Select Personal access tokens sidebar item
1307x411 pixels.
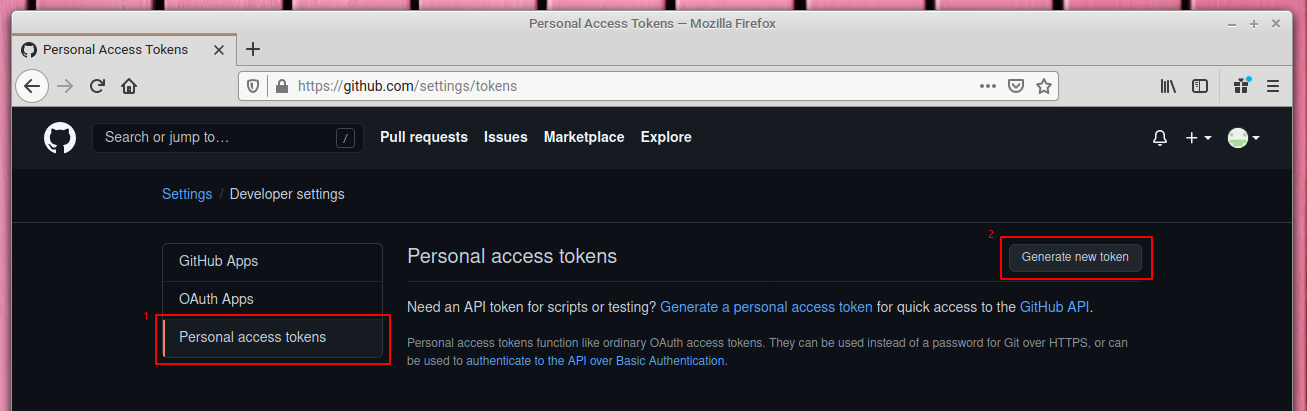pos(272,337)
